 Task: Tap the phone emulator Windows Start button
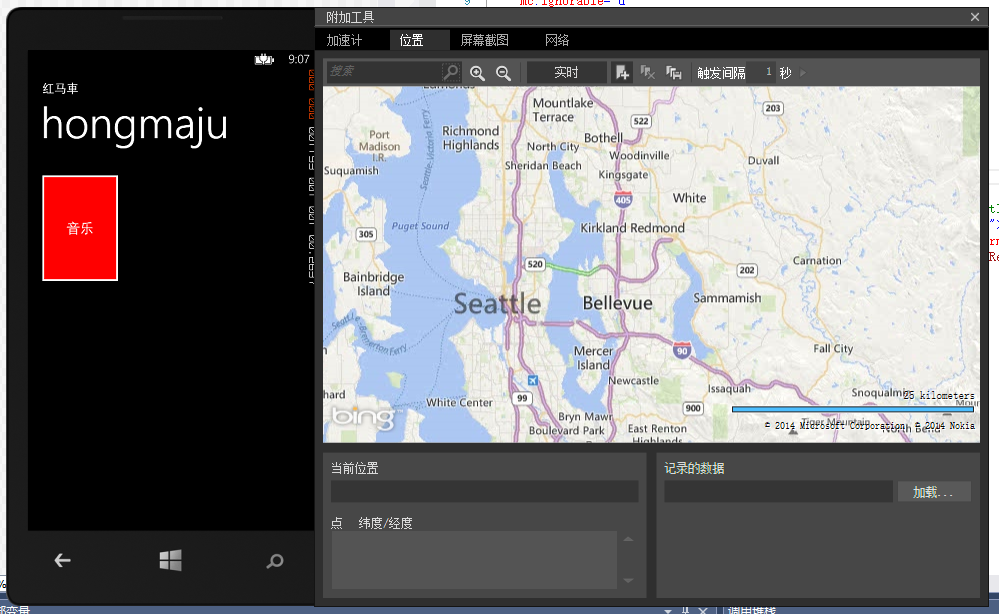click(170, 560)
